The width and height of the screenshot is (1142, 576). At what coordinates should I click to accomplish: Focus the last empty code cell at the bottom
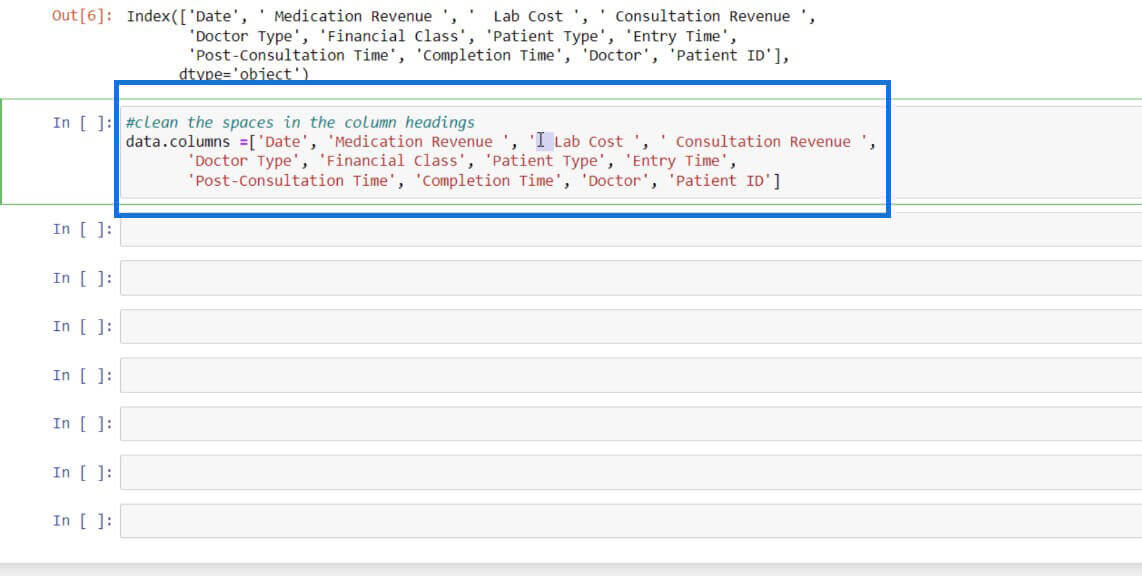click(631, 521)
